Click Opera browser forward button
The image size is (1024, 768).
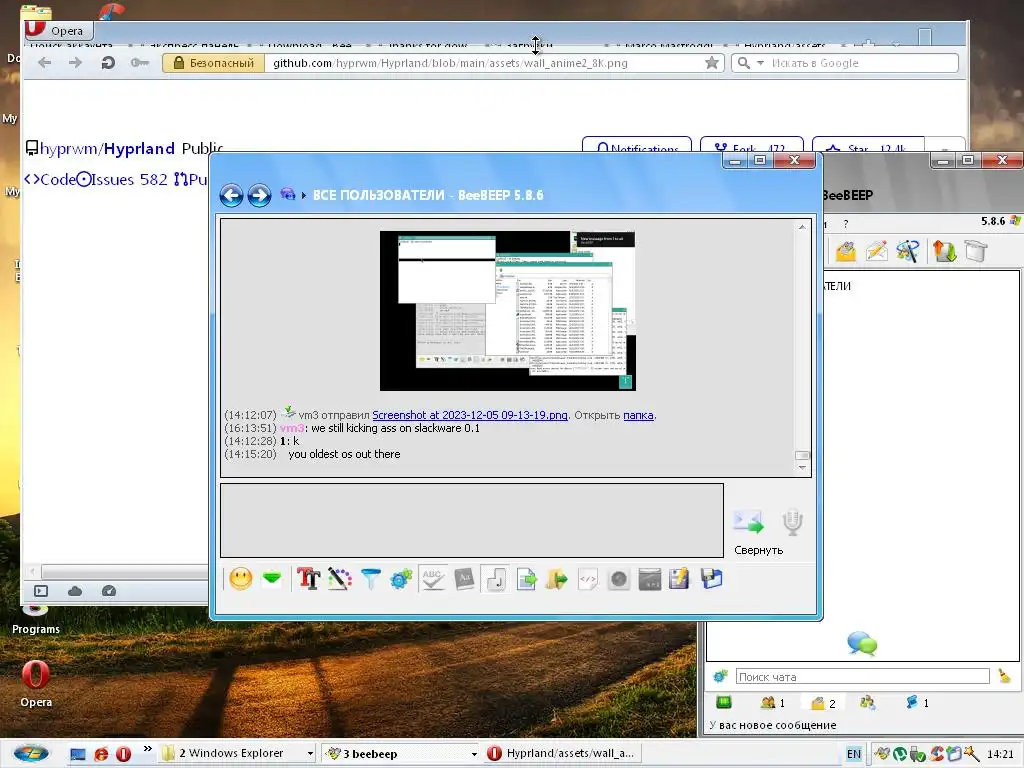[x=76, y=63]
